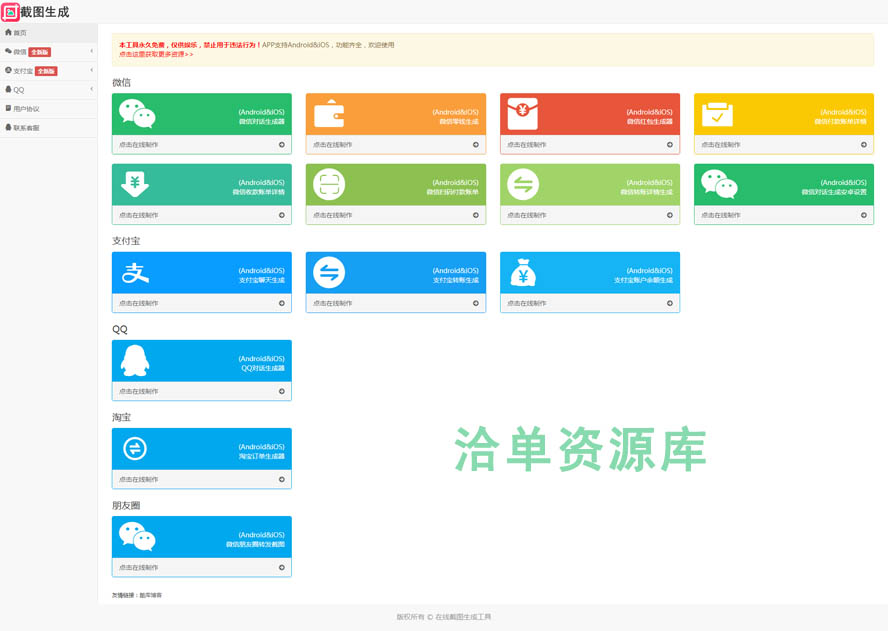
Task: Expand the 支付宝 sidebar chevron
Action: pyautogui.click(x=92, y=70)
